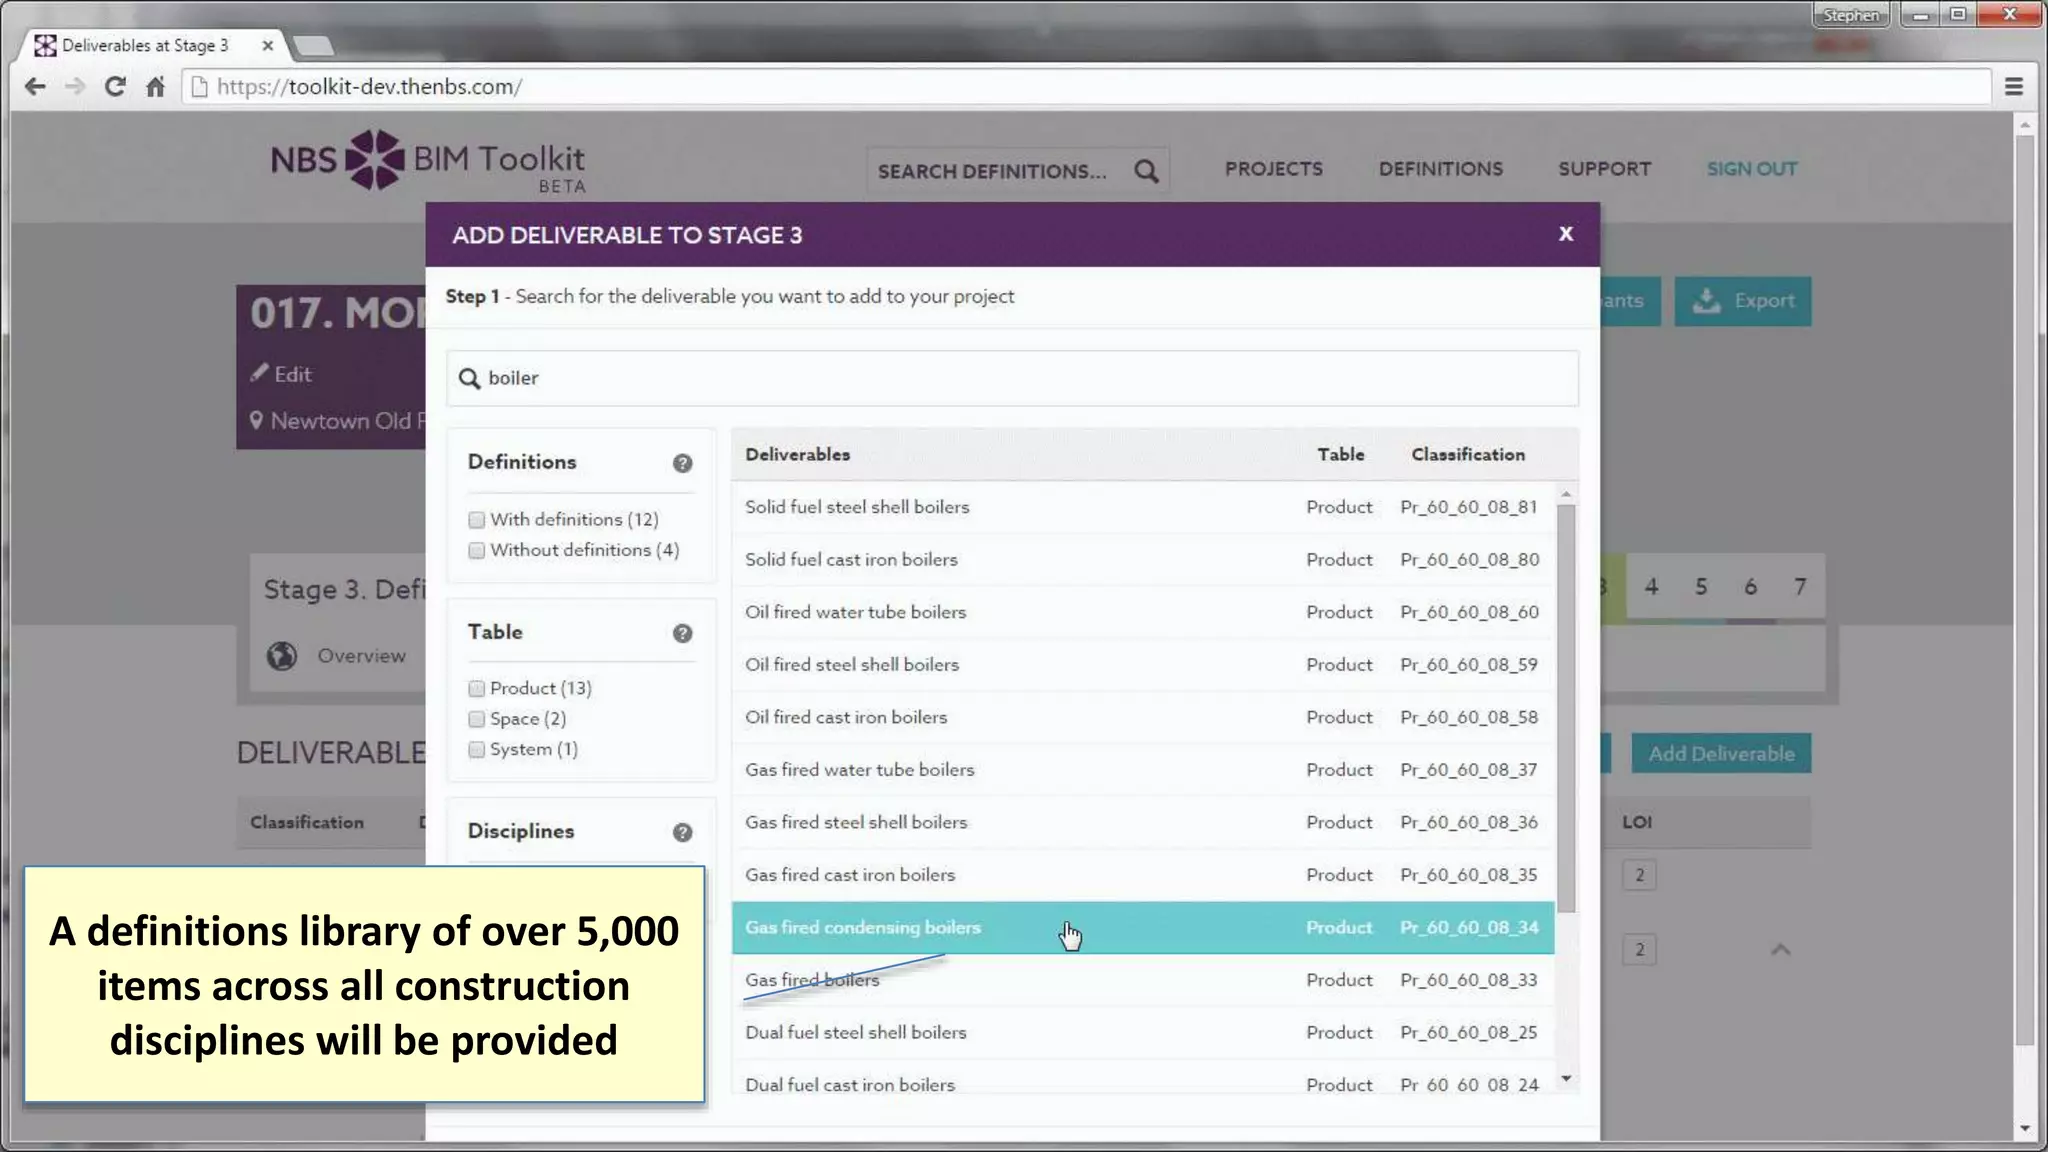Select Oil fired water tube boilers
This screenshot has width=2048, height=1152.
[1143, 612]
